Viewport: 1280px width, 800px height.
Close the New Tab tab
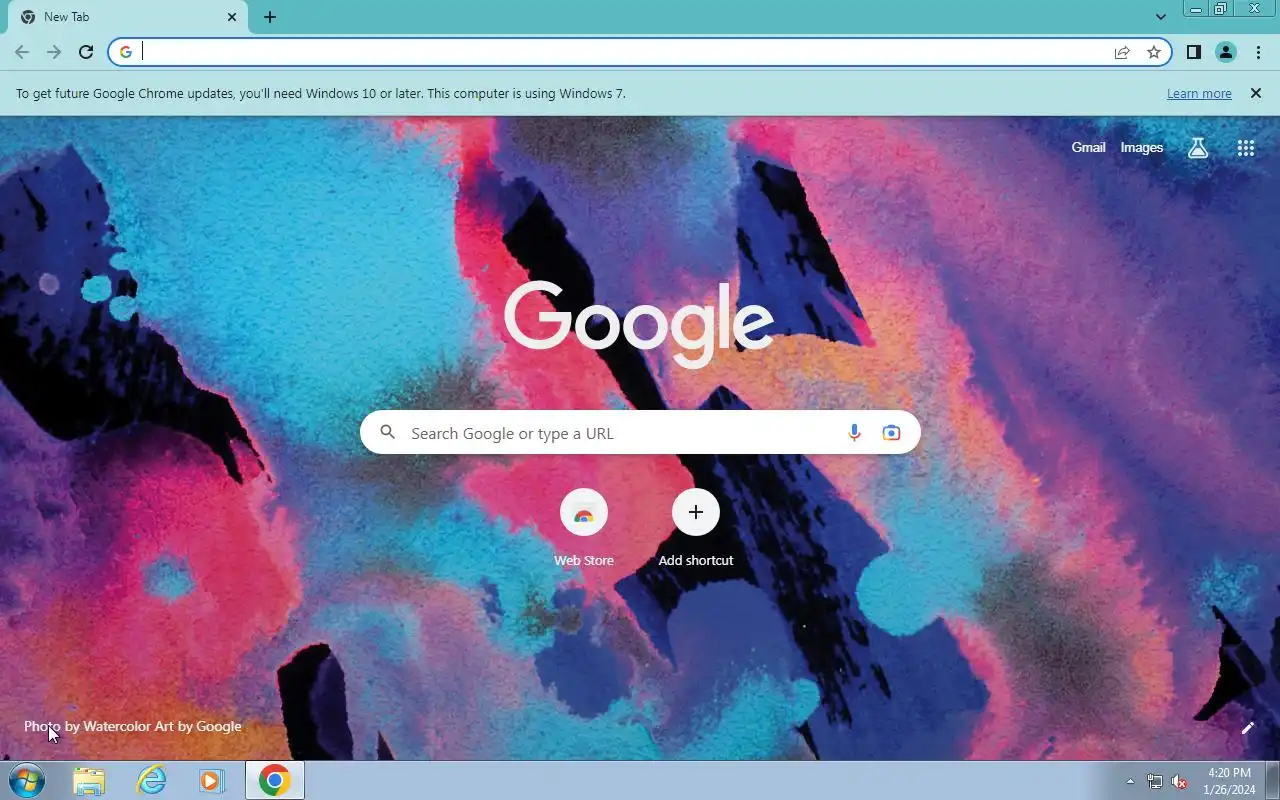pyautogui.click(x=232, y=17)
